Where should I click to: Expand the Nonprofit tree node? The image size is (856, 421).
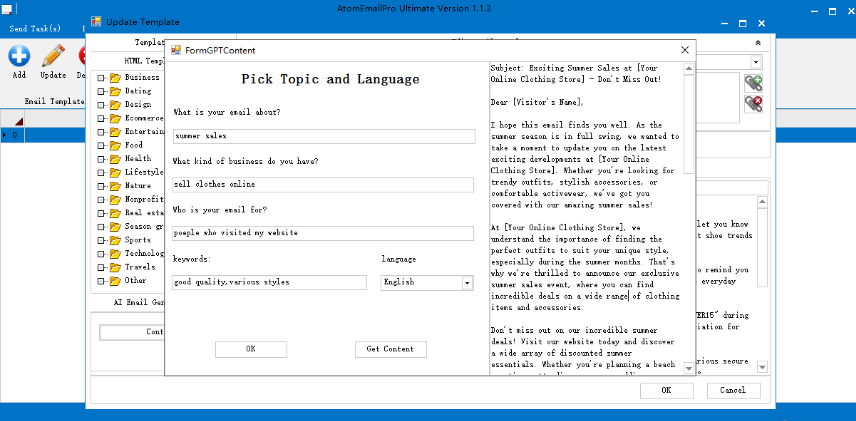pos(101,199)
